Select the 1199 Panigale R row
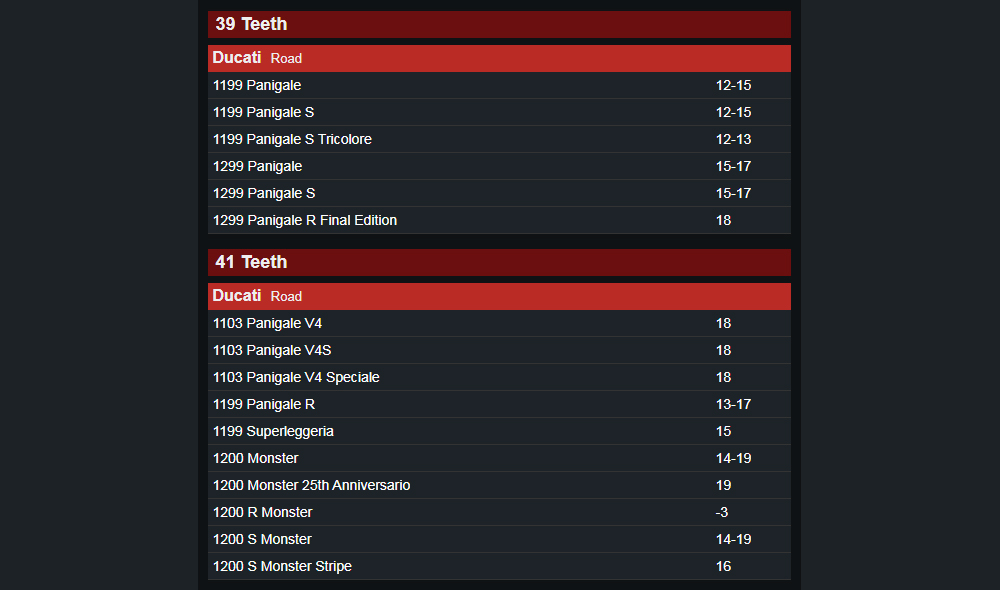1000x590 pixels. coord(499,404)
